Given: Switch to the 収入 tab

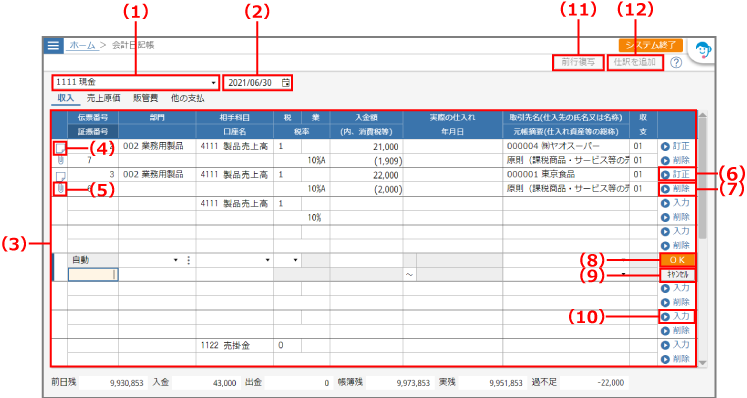Looking at the screenshot, I should (x=66, y=98).
